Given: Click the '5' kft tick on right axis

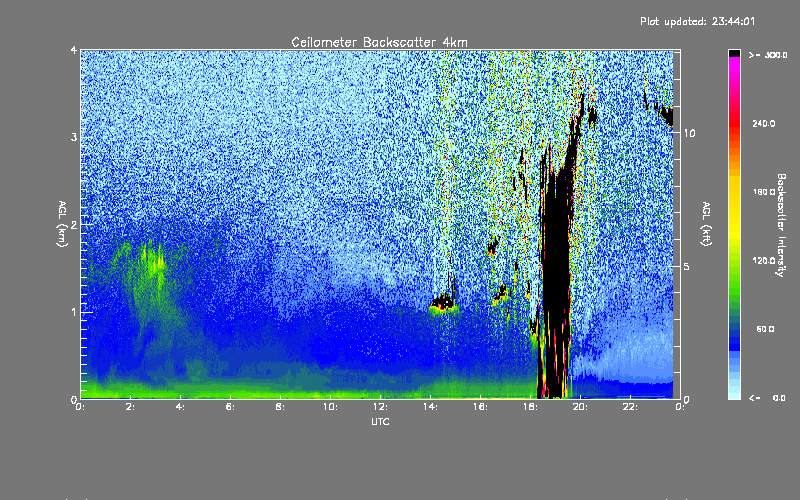Looking at the screenshot, I should point(687,266).
